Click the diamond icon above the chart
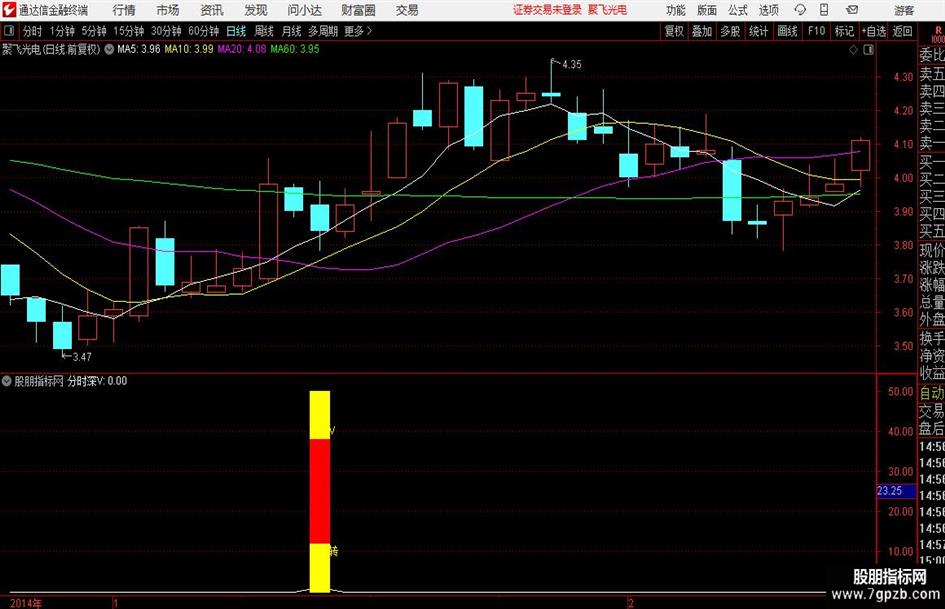This screenshot has height=609, width=945. [x=853, y=49]
